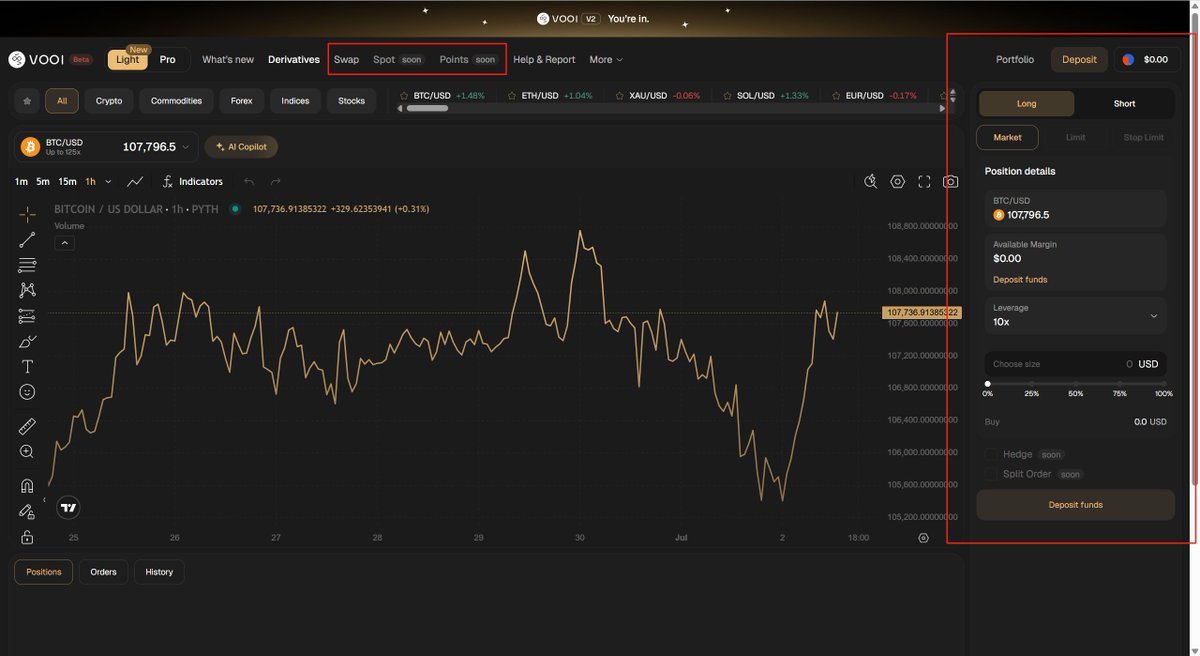
Task: Expand the timeframe interval dropdown
Action: [x=108, y=182]
